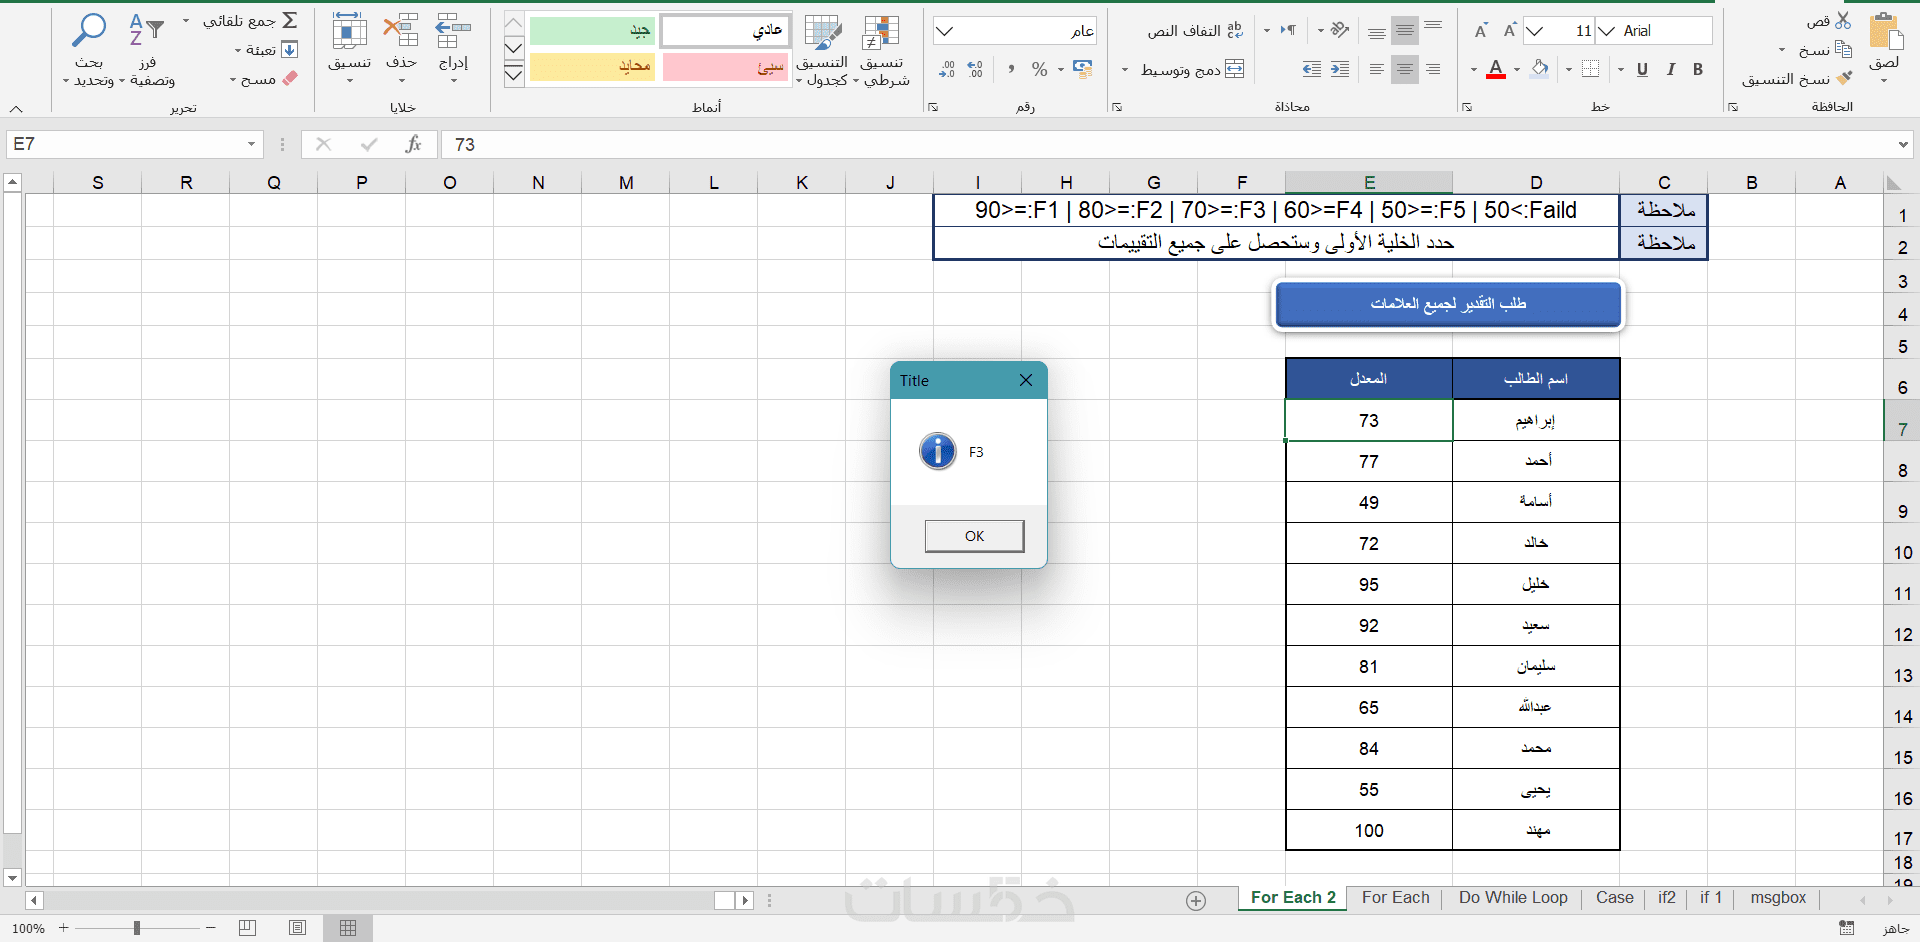This screenshot has width=1920, height=942.
Task: Click OK in the Title message box
Action: coord(974,536)
